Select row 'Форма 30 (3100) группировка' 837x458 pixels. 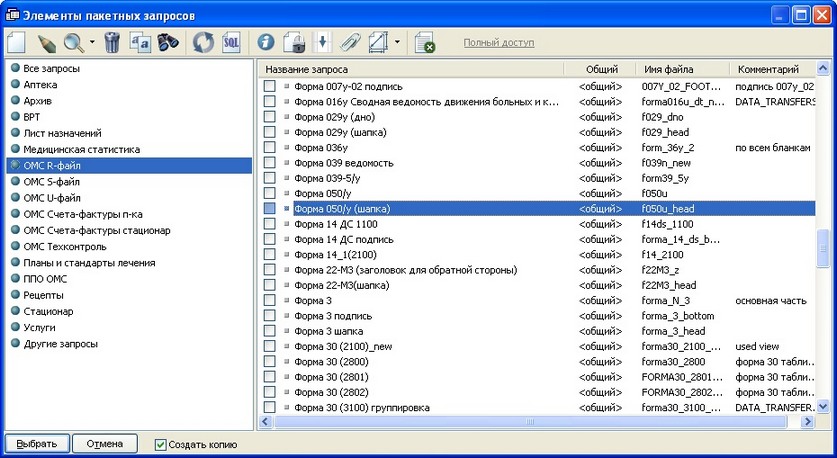[x=537, y=407]
